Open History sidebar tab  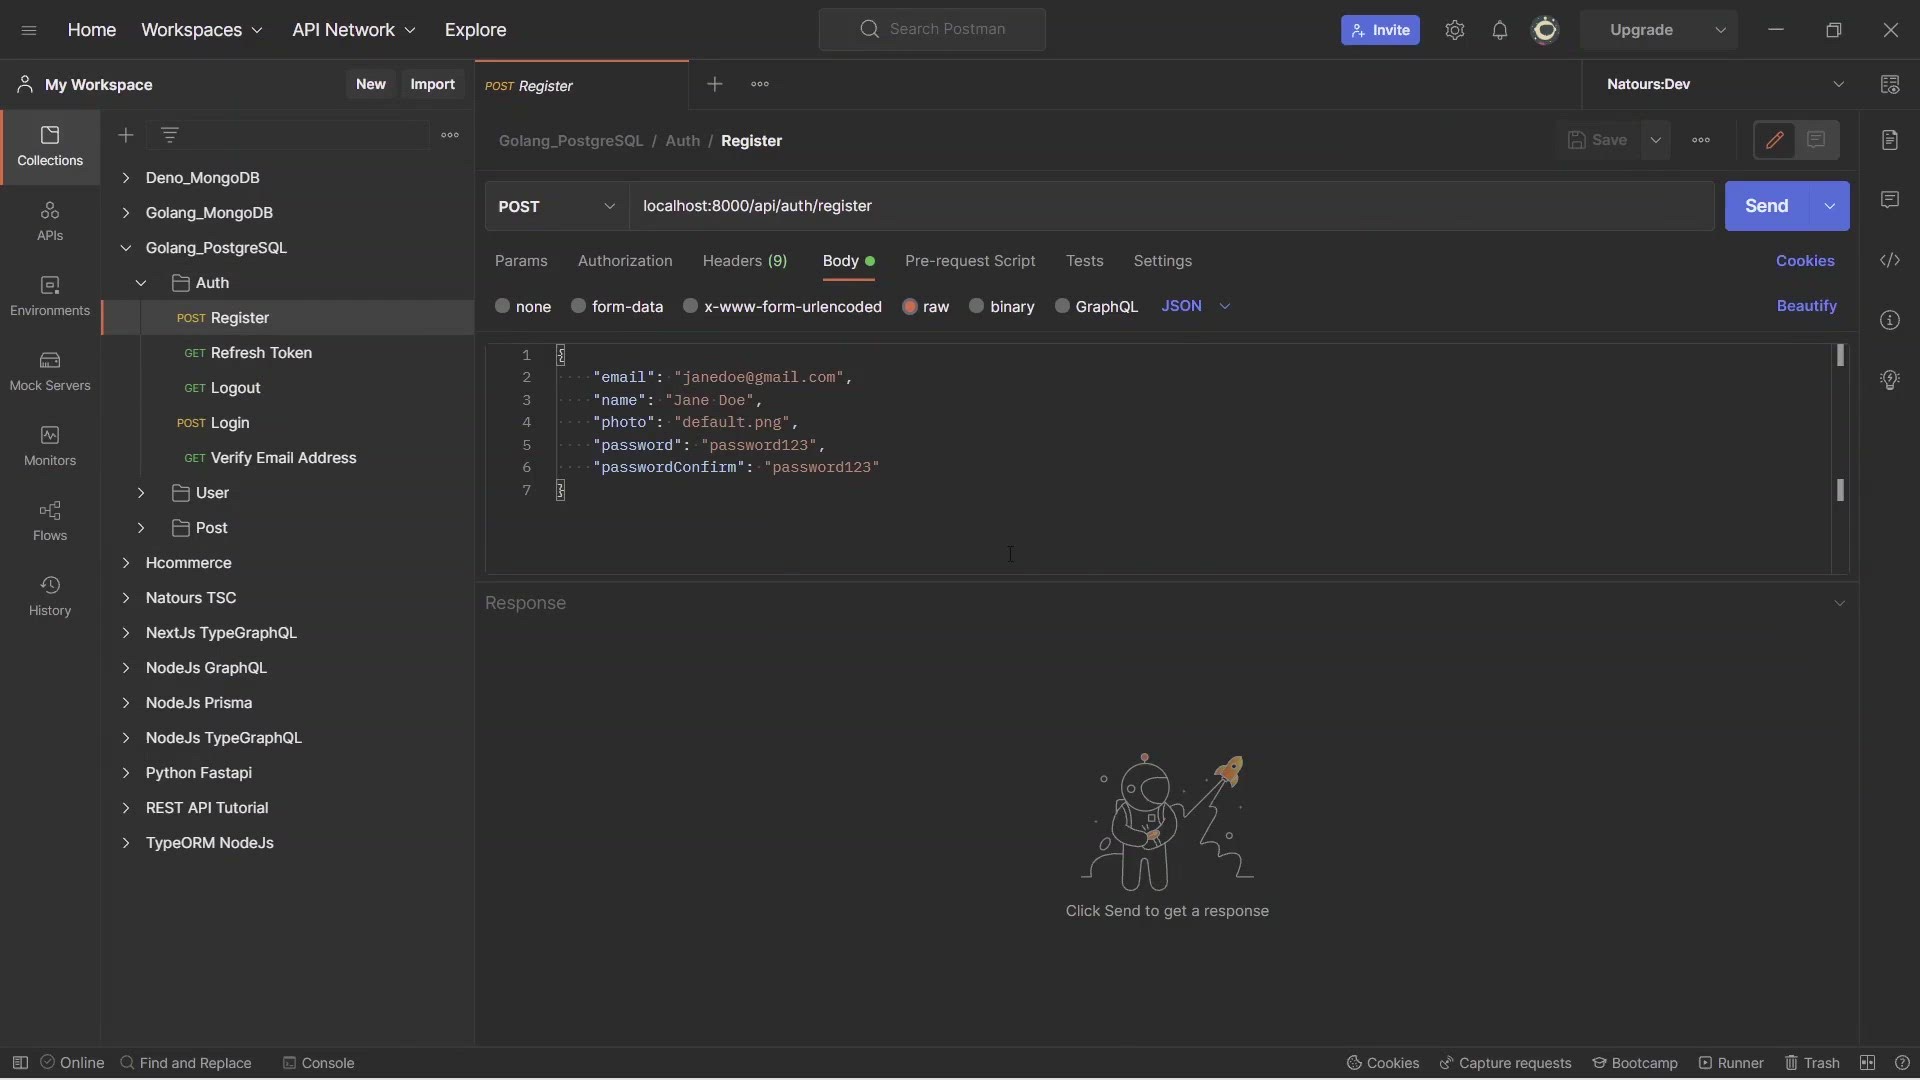[50, 597]
